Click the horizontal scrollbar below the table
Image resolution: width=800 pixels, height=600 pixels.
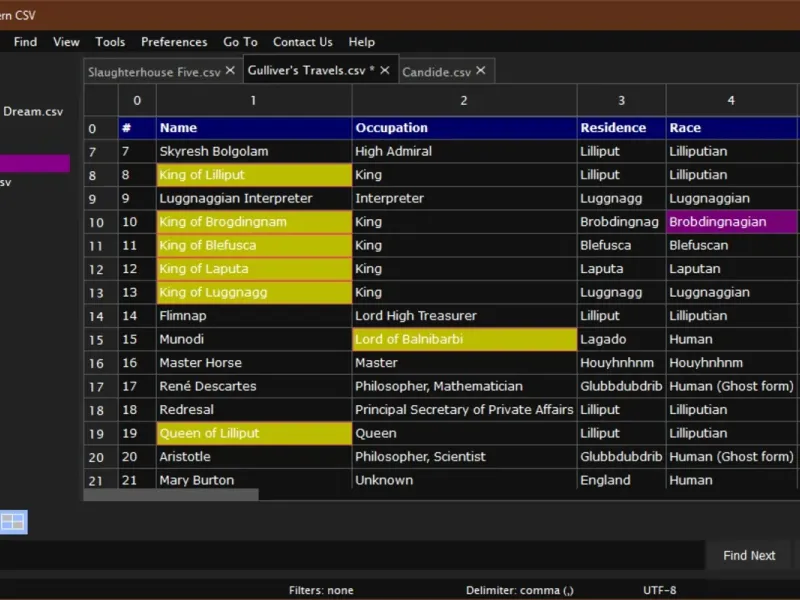click(x=170, y=494)
